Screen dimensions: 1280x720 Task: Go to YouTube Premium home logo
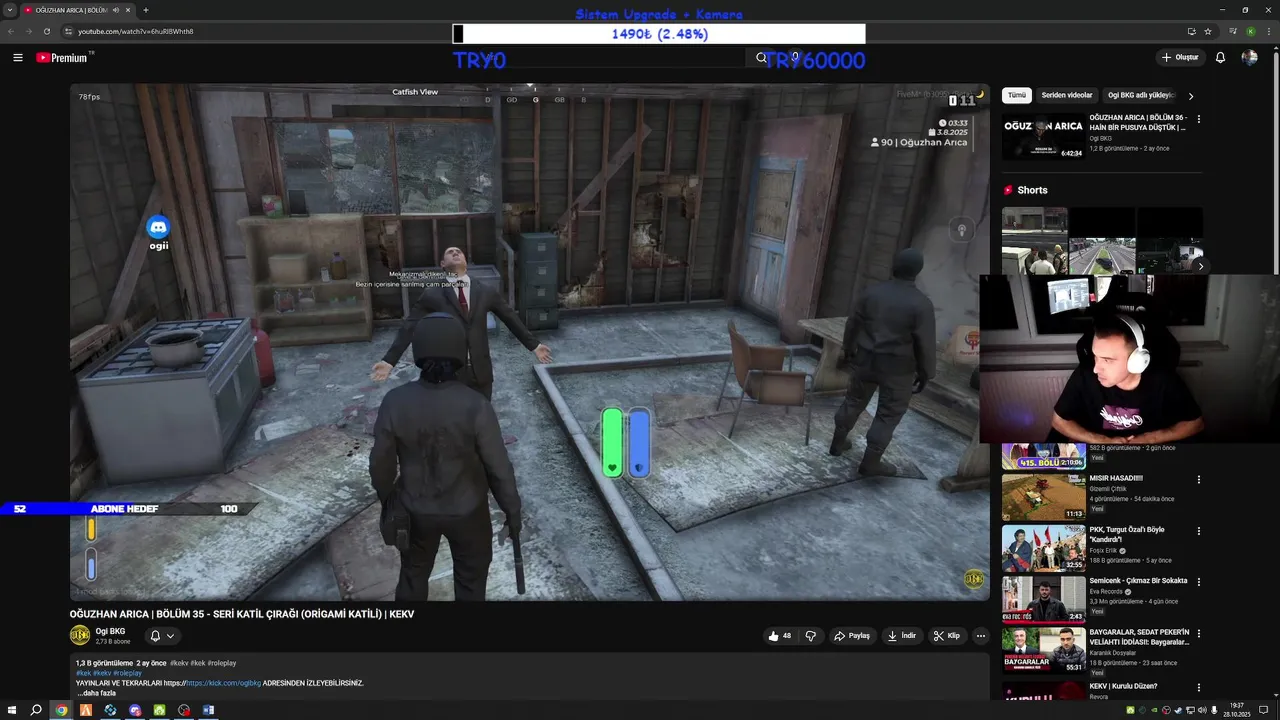64,58
